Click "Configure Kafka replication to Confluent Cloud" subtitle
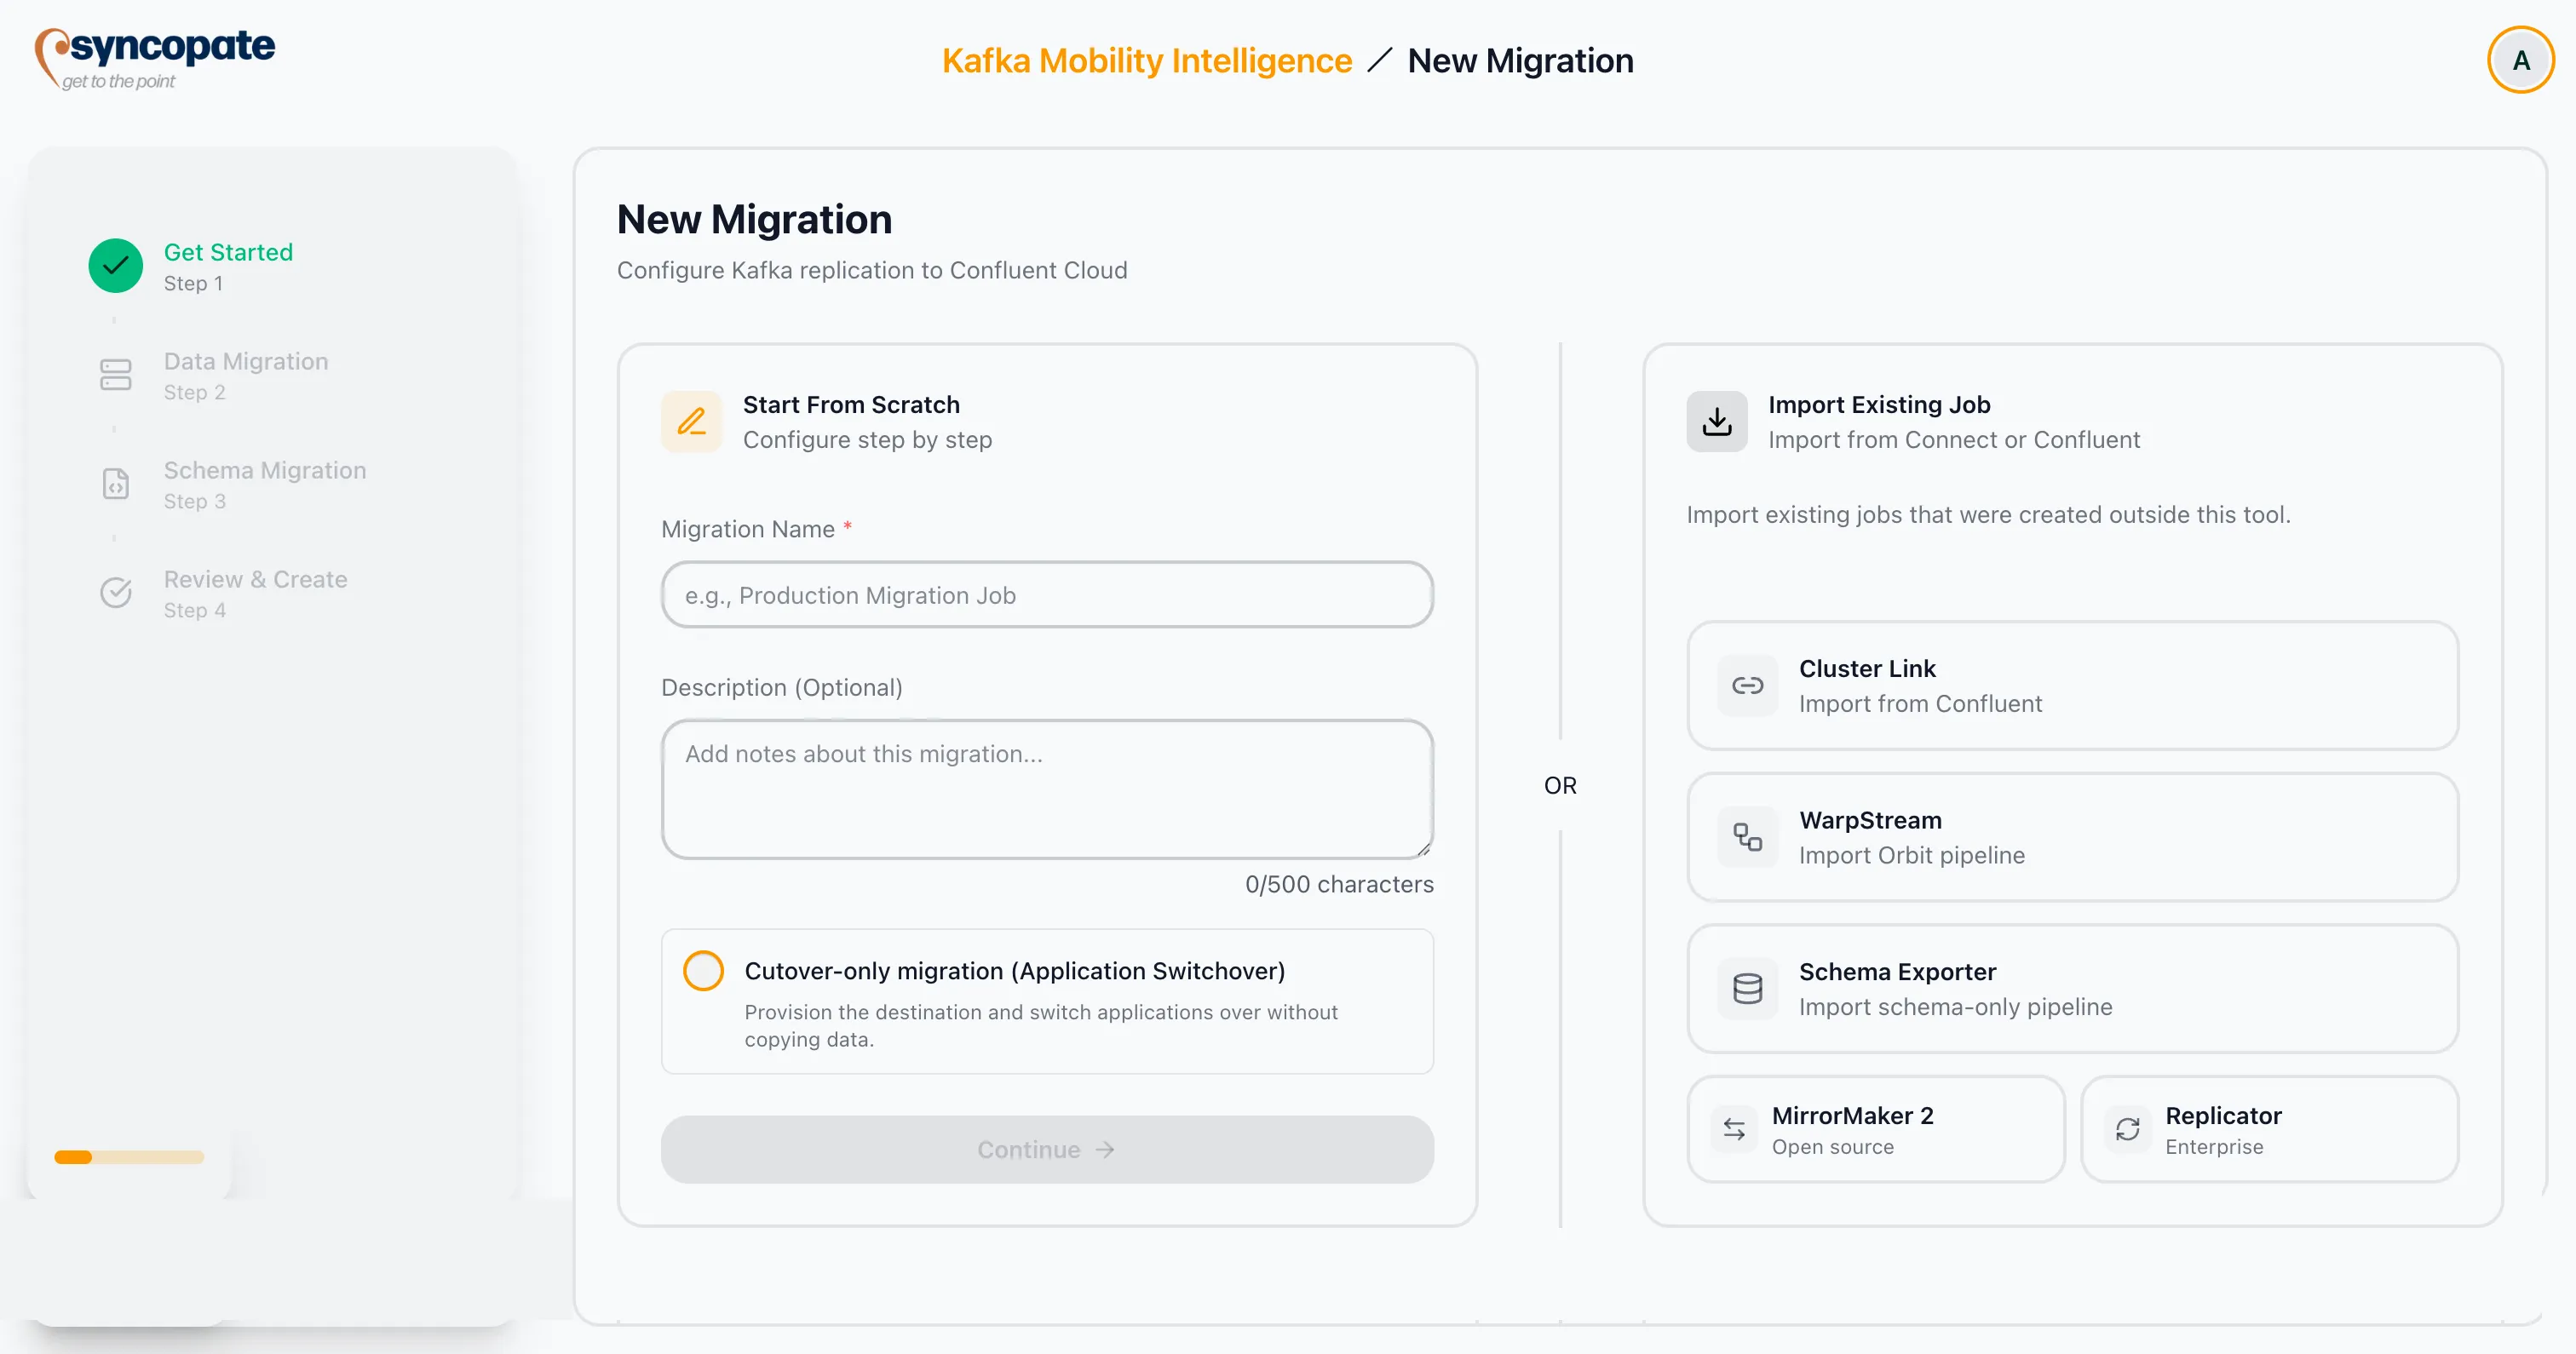This screenshot has width=2576, height=1354. coord(872,270)
